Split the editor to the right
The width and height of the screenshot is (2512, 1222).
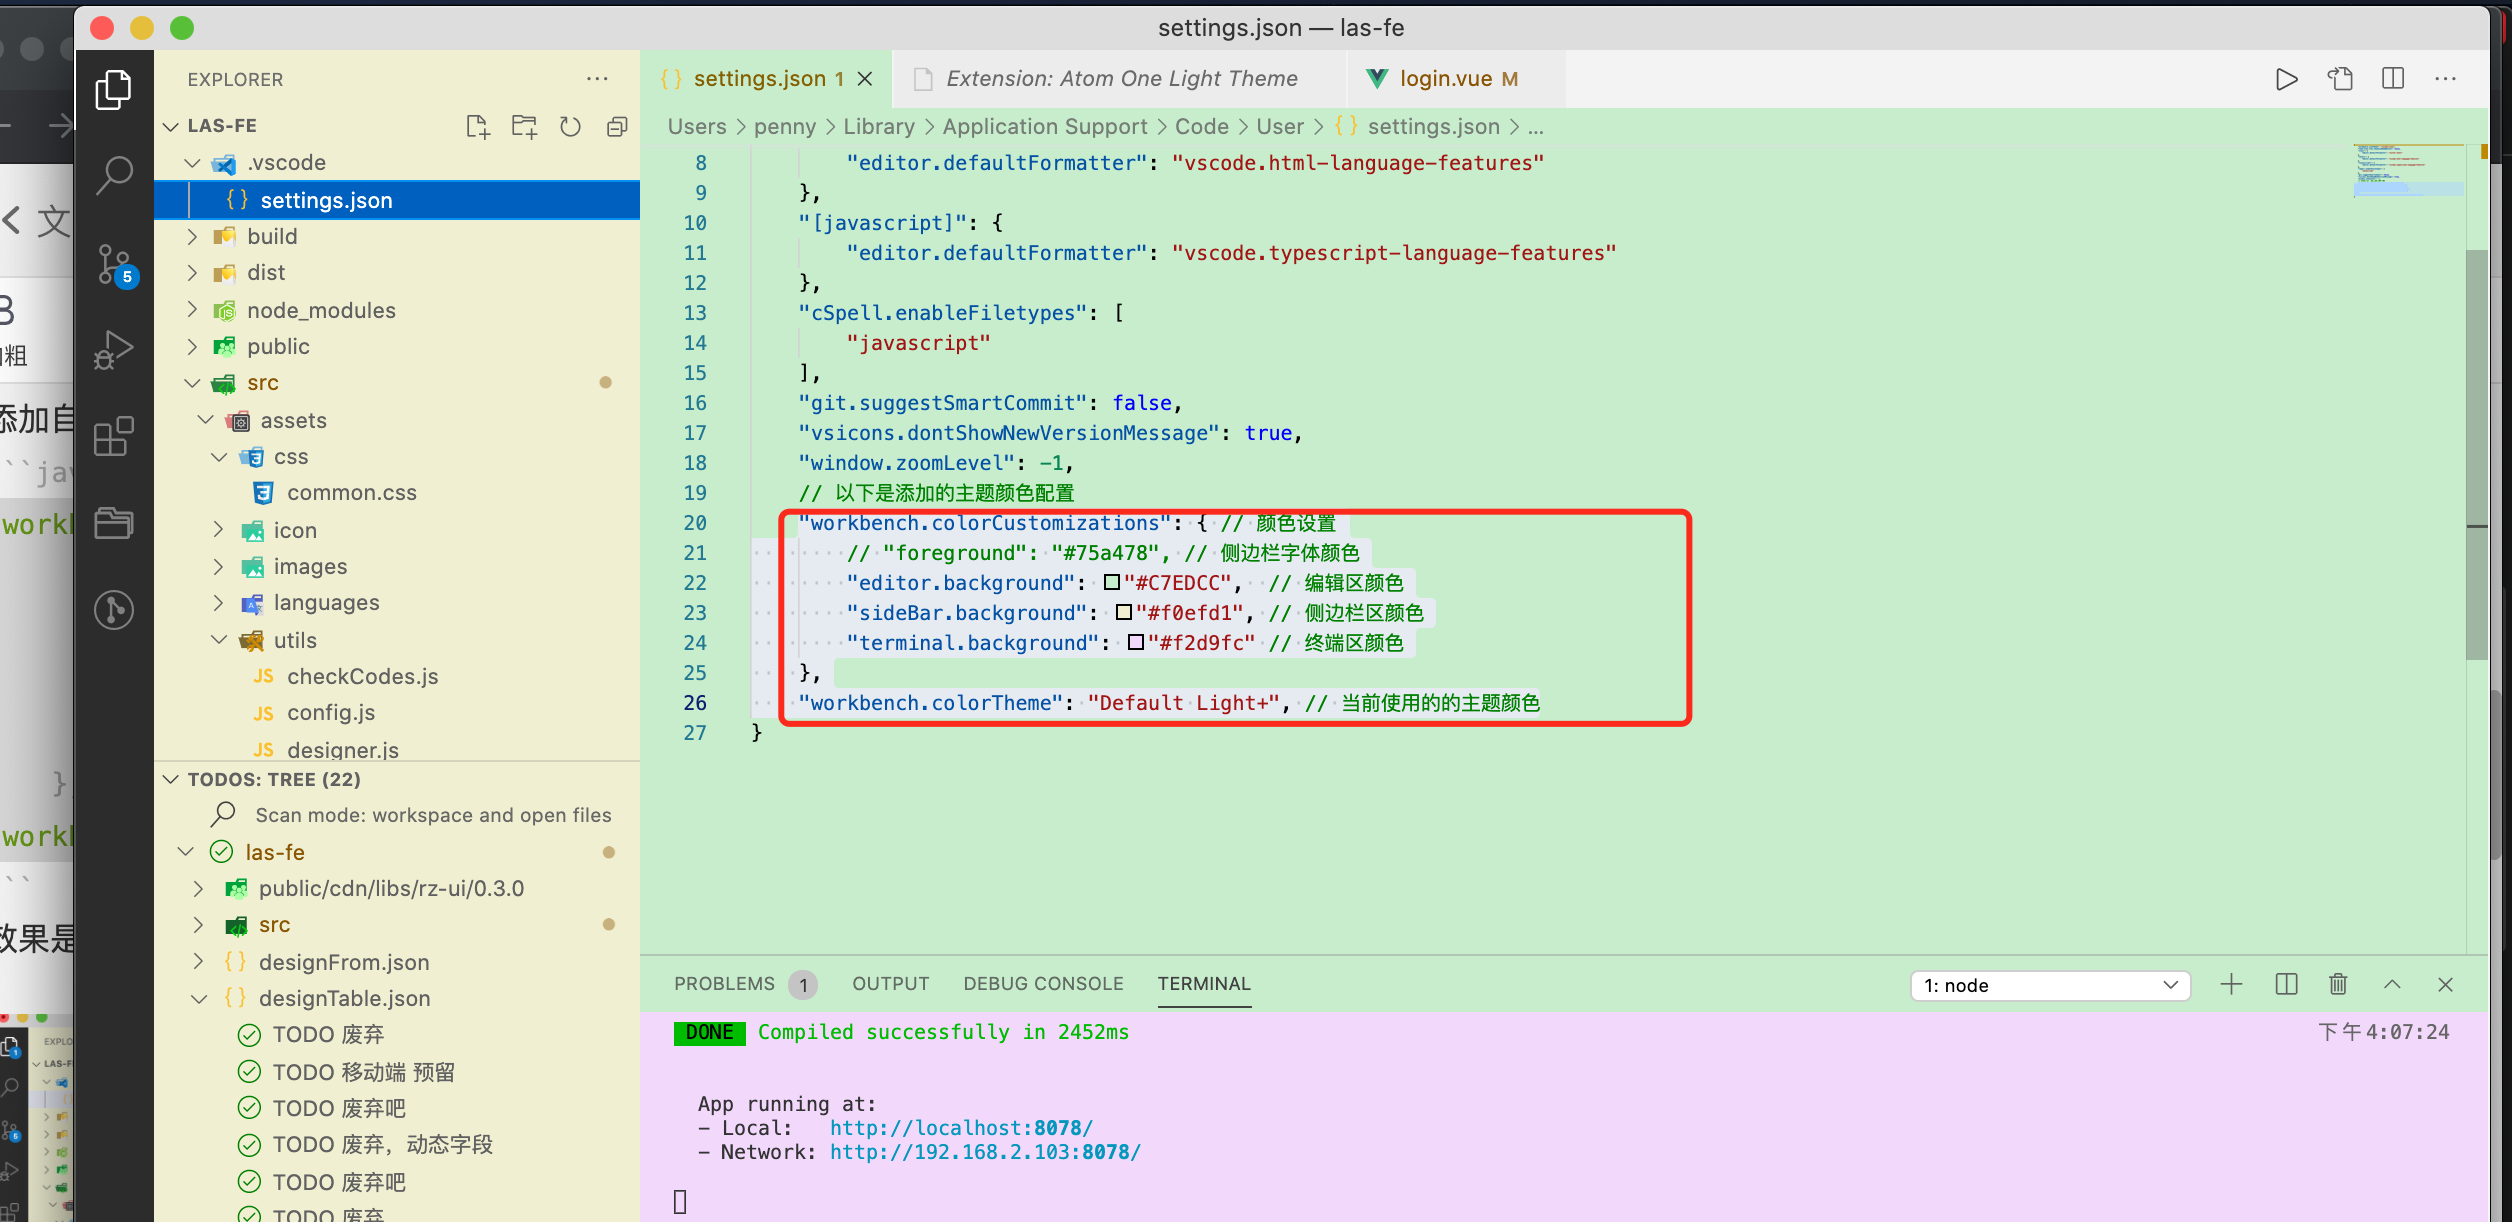(x=2392, y=79)
